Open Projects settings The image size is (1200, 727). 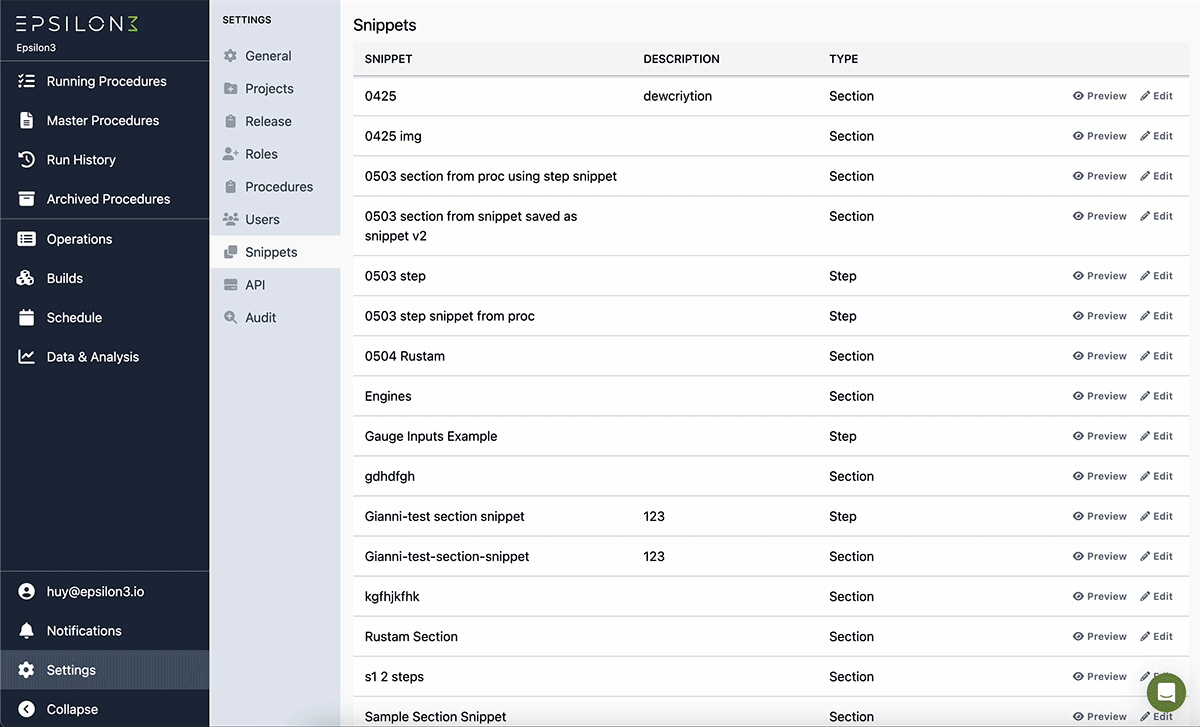coord(275,88)
